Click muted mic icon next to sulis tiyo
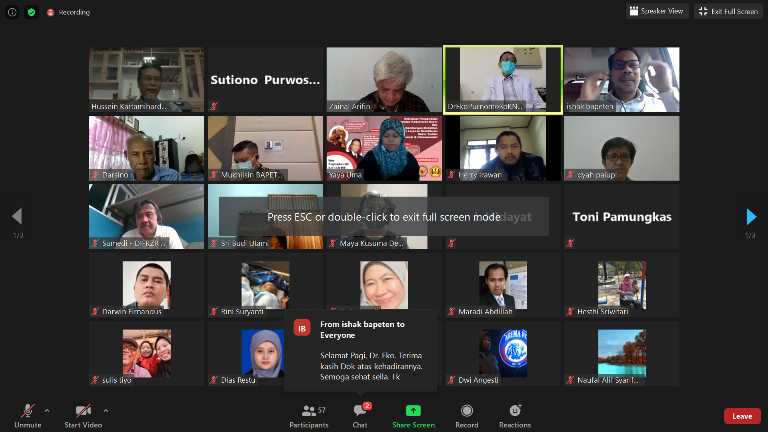This screenshot has width=768, height=432. 95,380
